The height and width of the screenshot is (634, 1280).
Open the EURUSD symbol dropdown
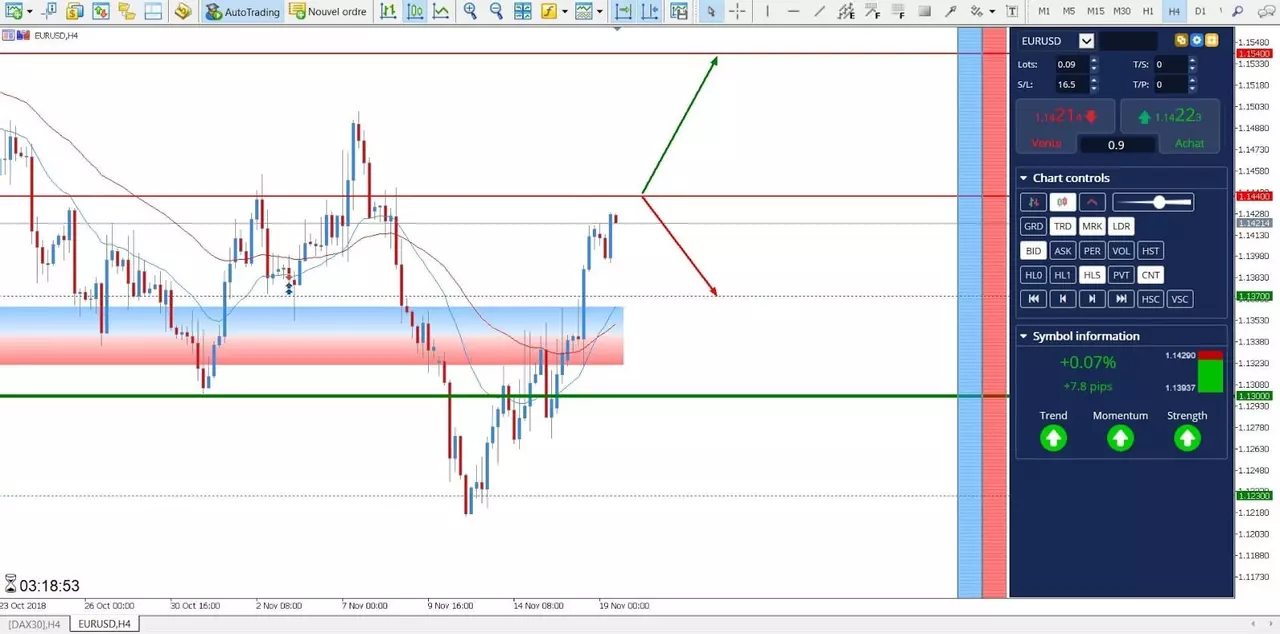click(x=1087, y=41)
